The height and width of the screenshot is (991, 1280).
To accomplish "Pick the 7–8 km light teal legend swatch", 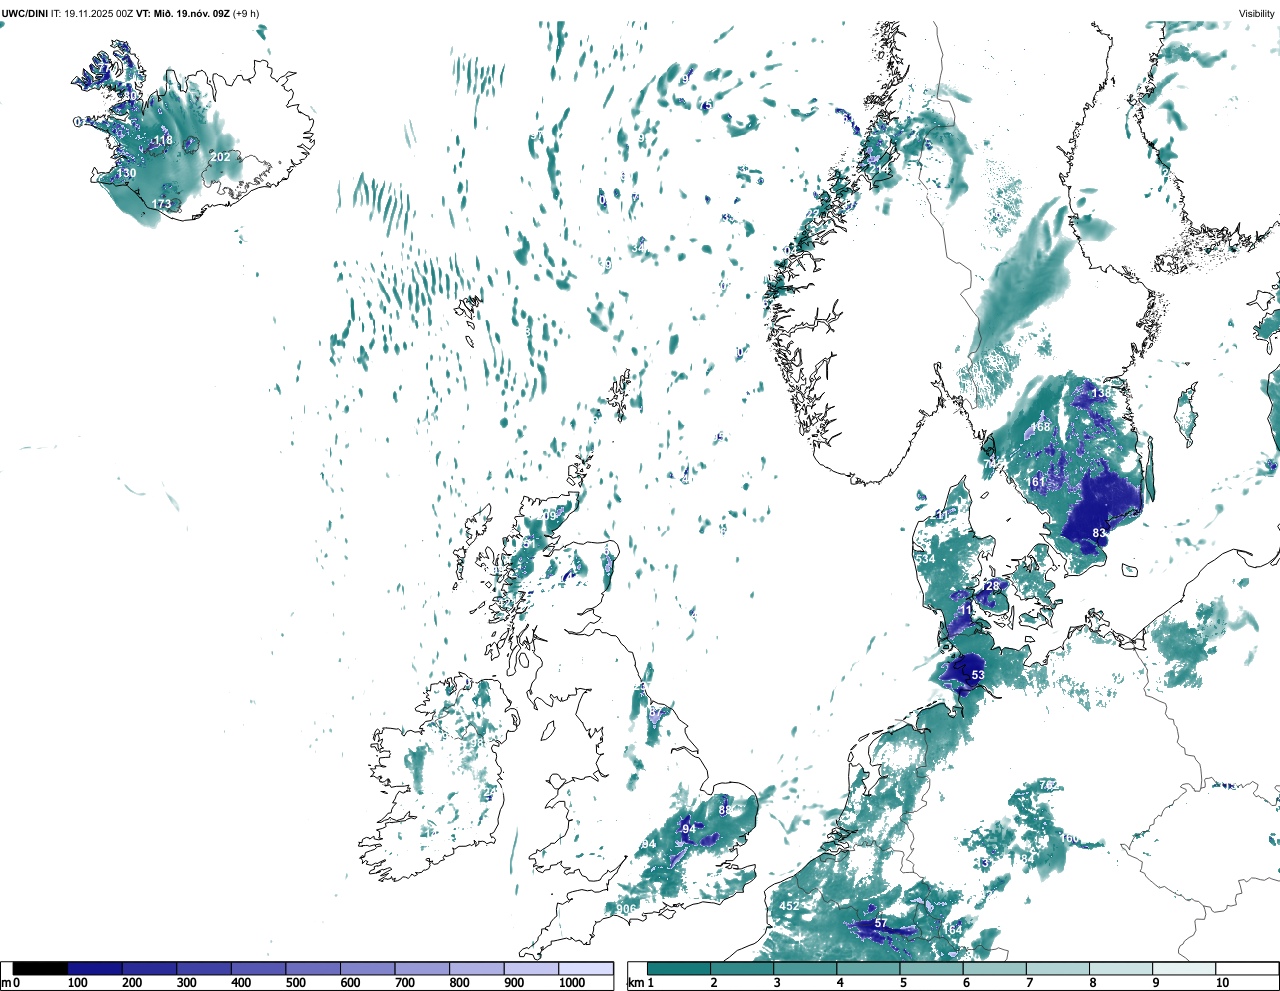I will pos(1059,969).
